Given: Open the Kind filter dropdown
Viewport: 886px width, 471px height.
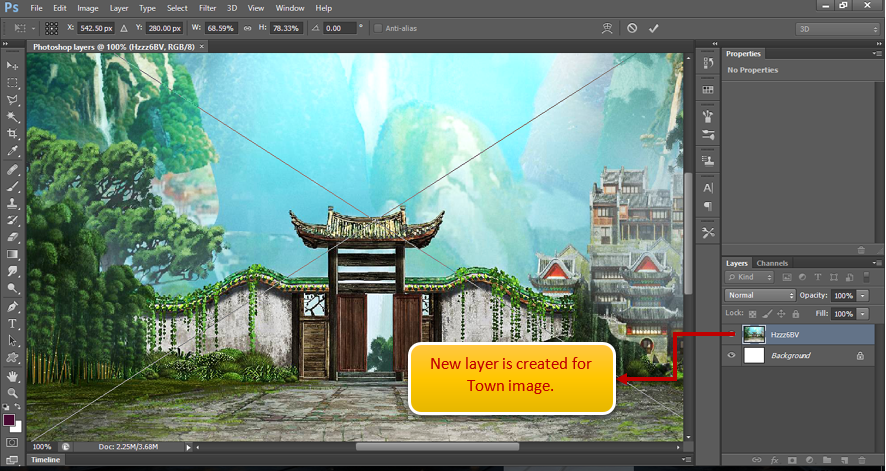Looking at the screenshot, I should coord(749,277).
